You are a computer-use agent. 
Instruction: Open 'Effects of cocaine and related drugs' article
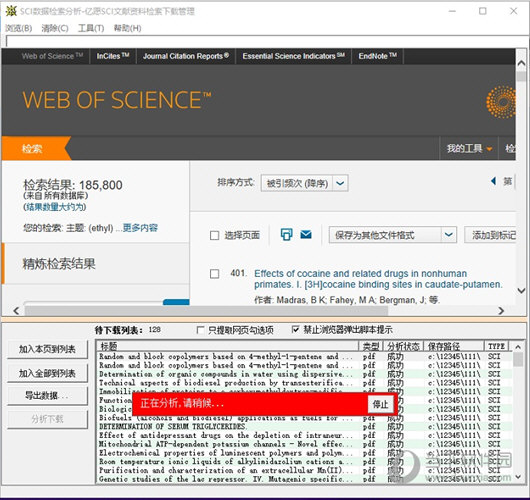click(x=378, y=279)
